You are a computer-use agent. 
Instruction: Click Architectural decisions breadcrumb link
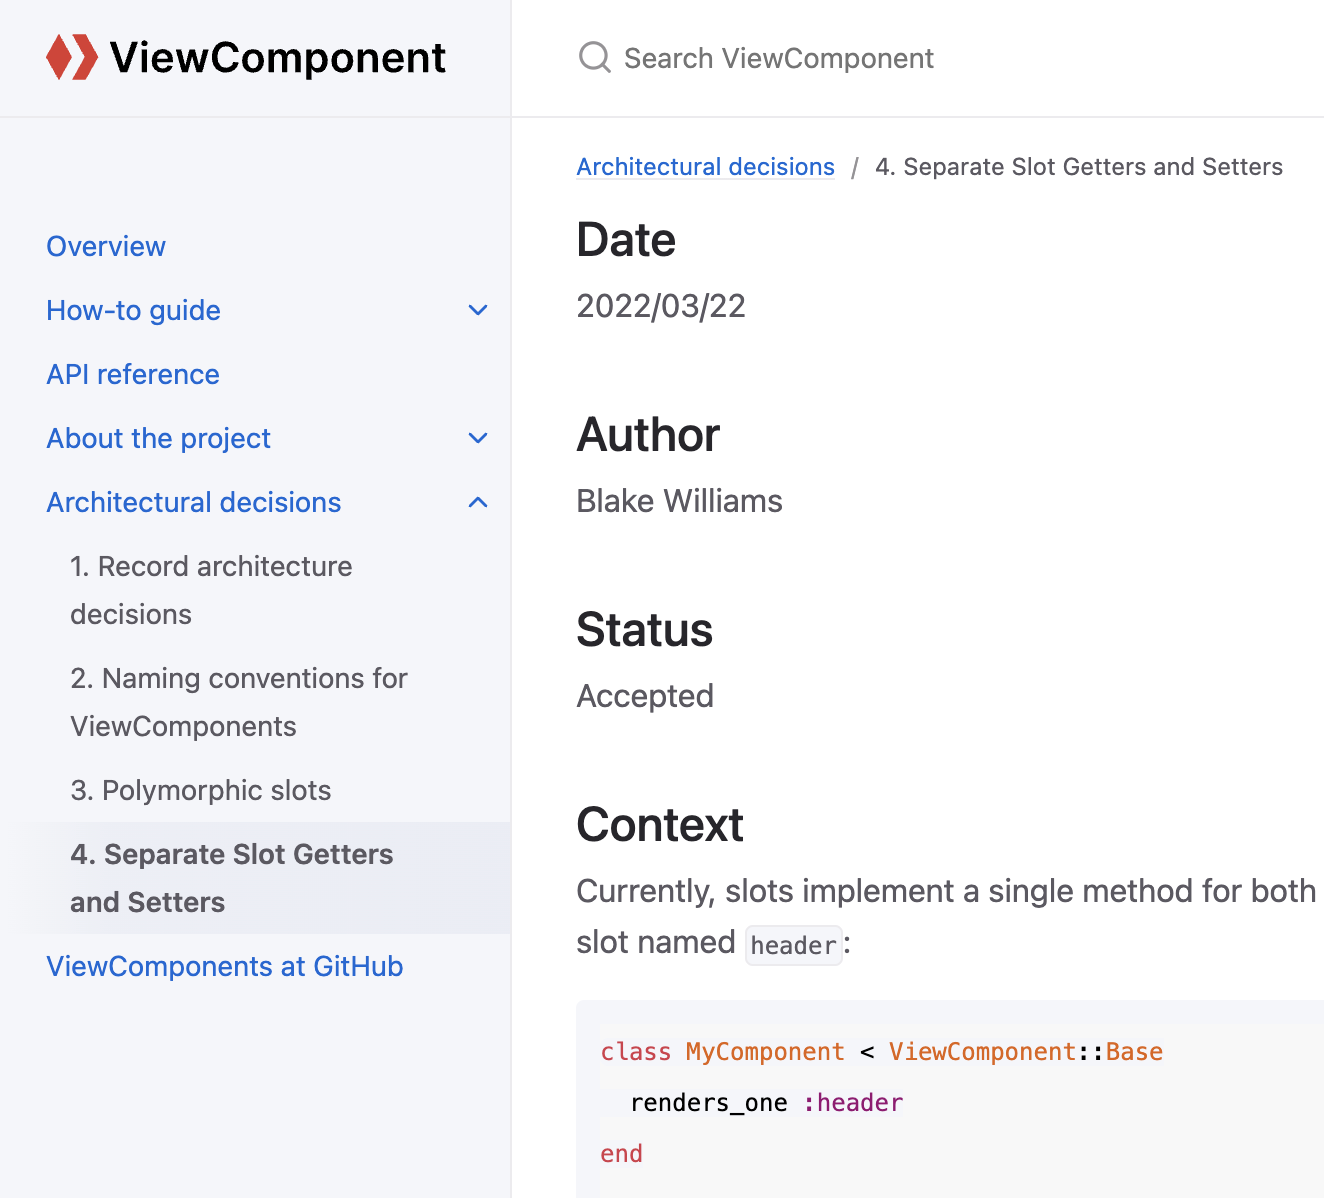pyautogui.click(x=705, y=166)
